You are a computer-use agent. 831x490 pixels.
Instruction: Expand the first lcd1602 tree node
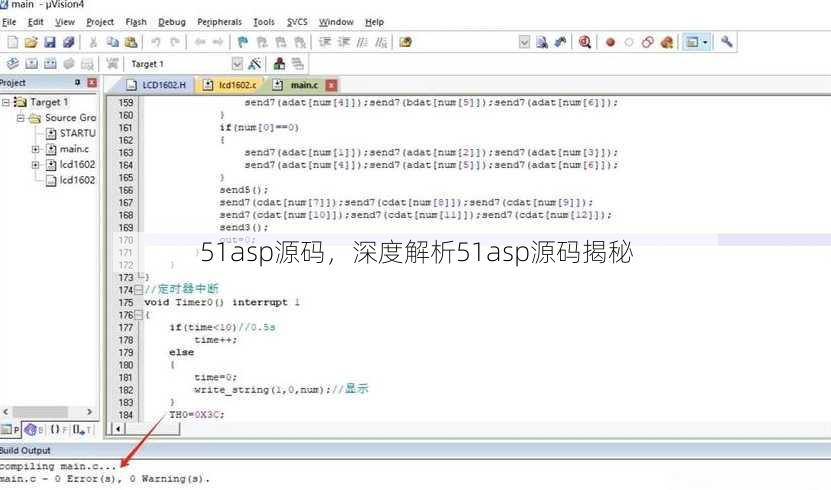coord(36,165)
